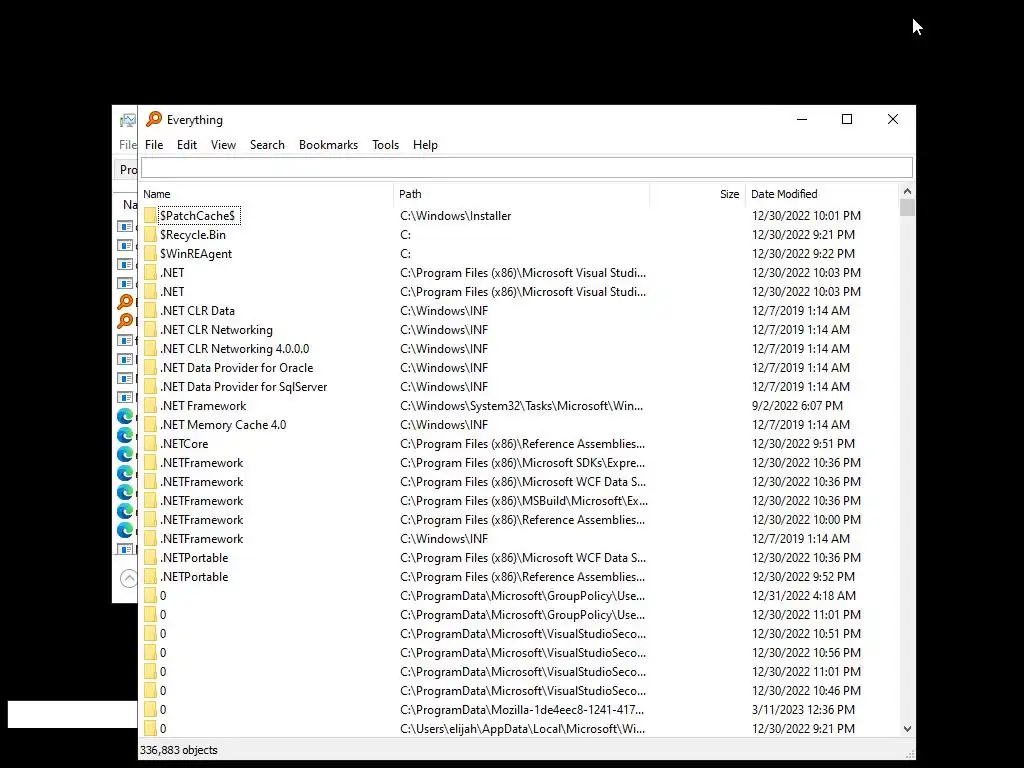Click folder icon of .NETFramework in MSBuild path
Viewport: 1024px width, 768px height.
pyautogui.click(x=150, y=501)
